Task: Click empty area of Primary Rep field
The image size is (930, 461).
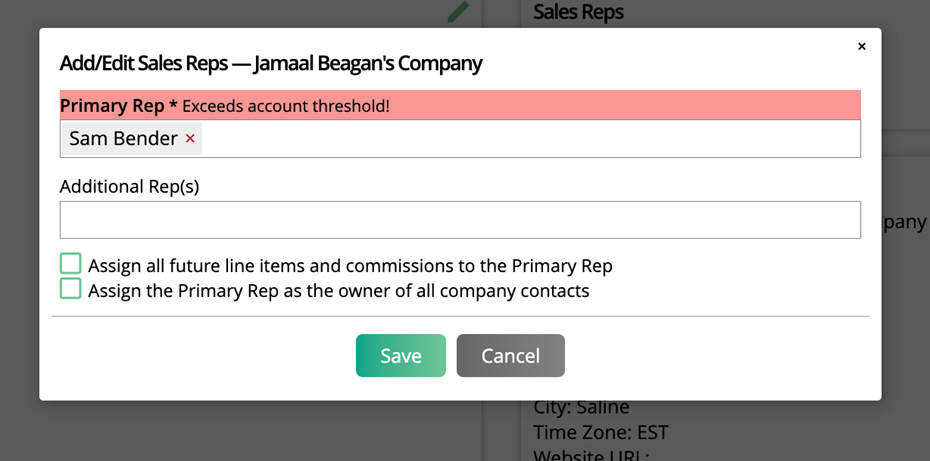Action: [x=530, y=139]
